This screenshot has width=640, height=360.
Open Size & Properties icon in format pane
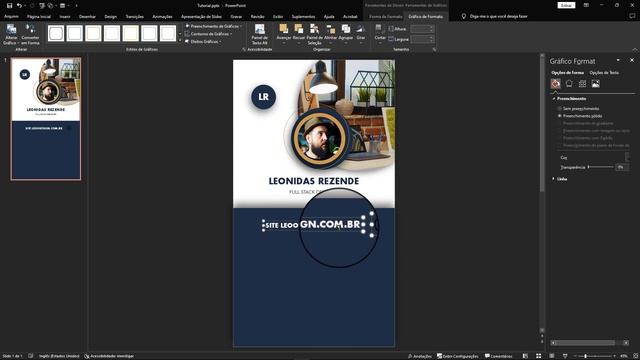pos(582,84)
